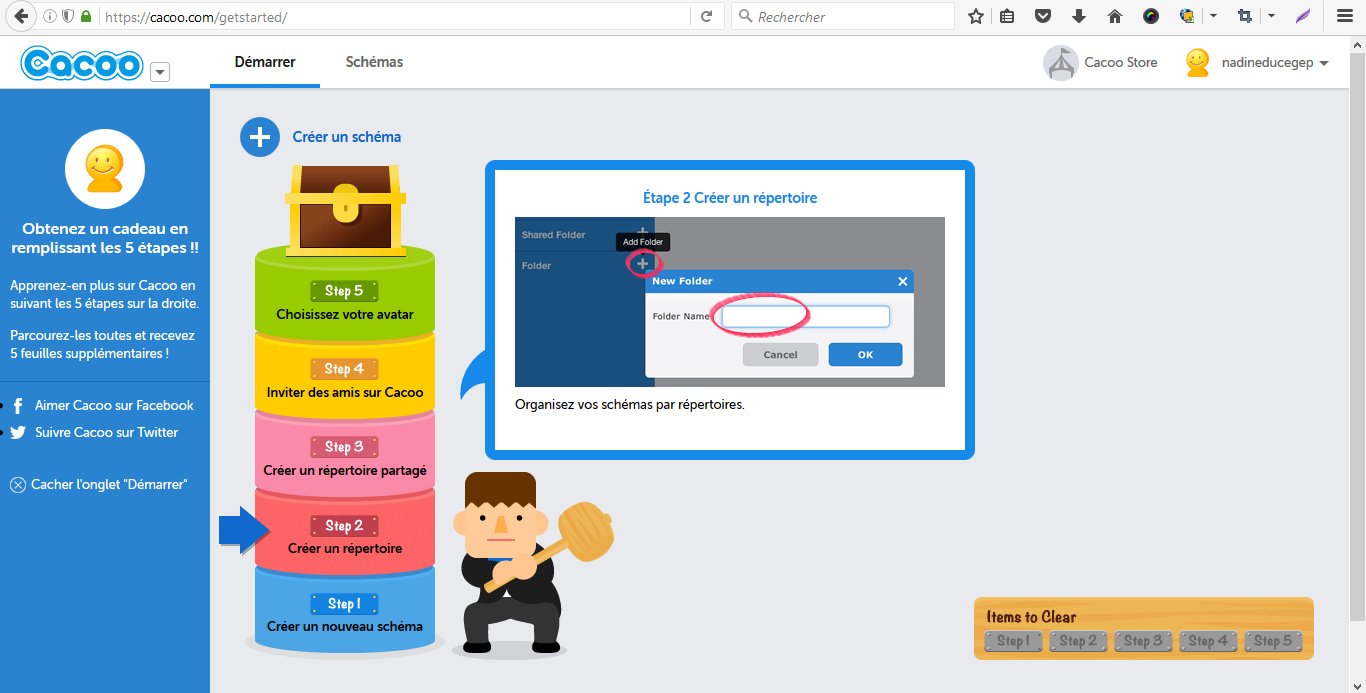Click Step 3 badge in Items to Clear
This screenshot has width=1366, height=693.
1143,641
